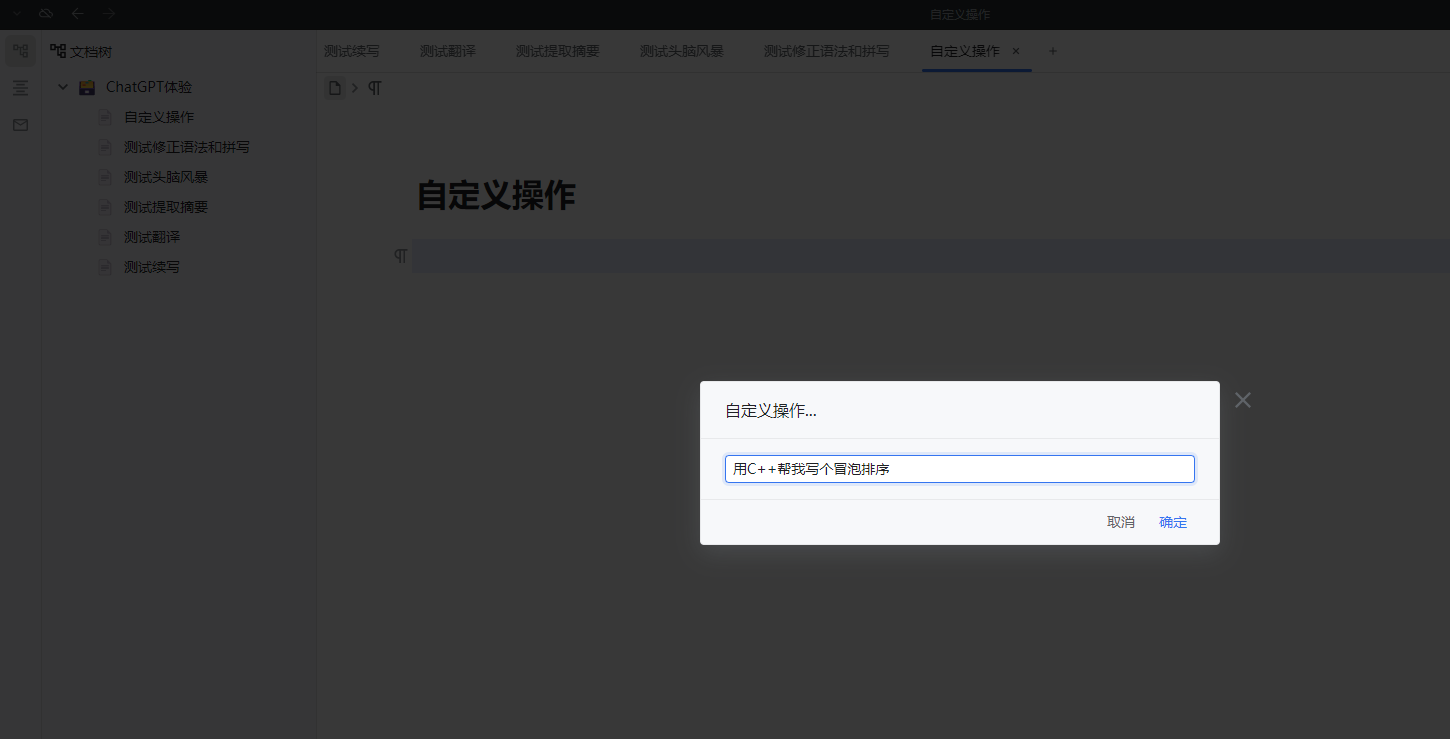Select the outline panel icon in sidebar
This screenshot has width=1450, height=739.
[x=20, y=88]
